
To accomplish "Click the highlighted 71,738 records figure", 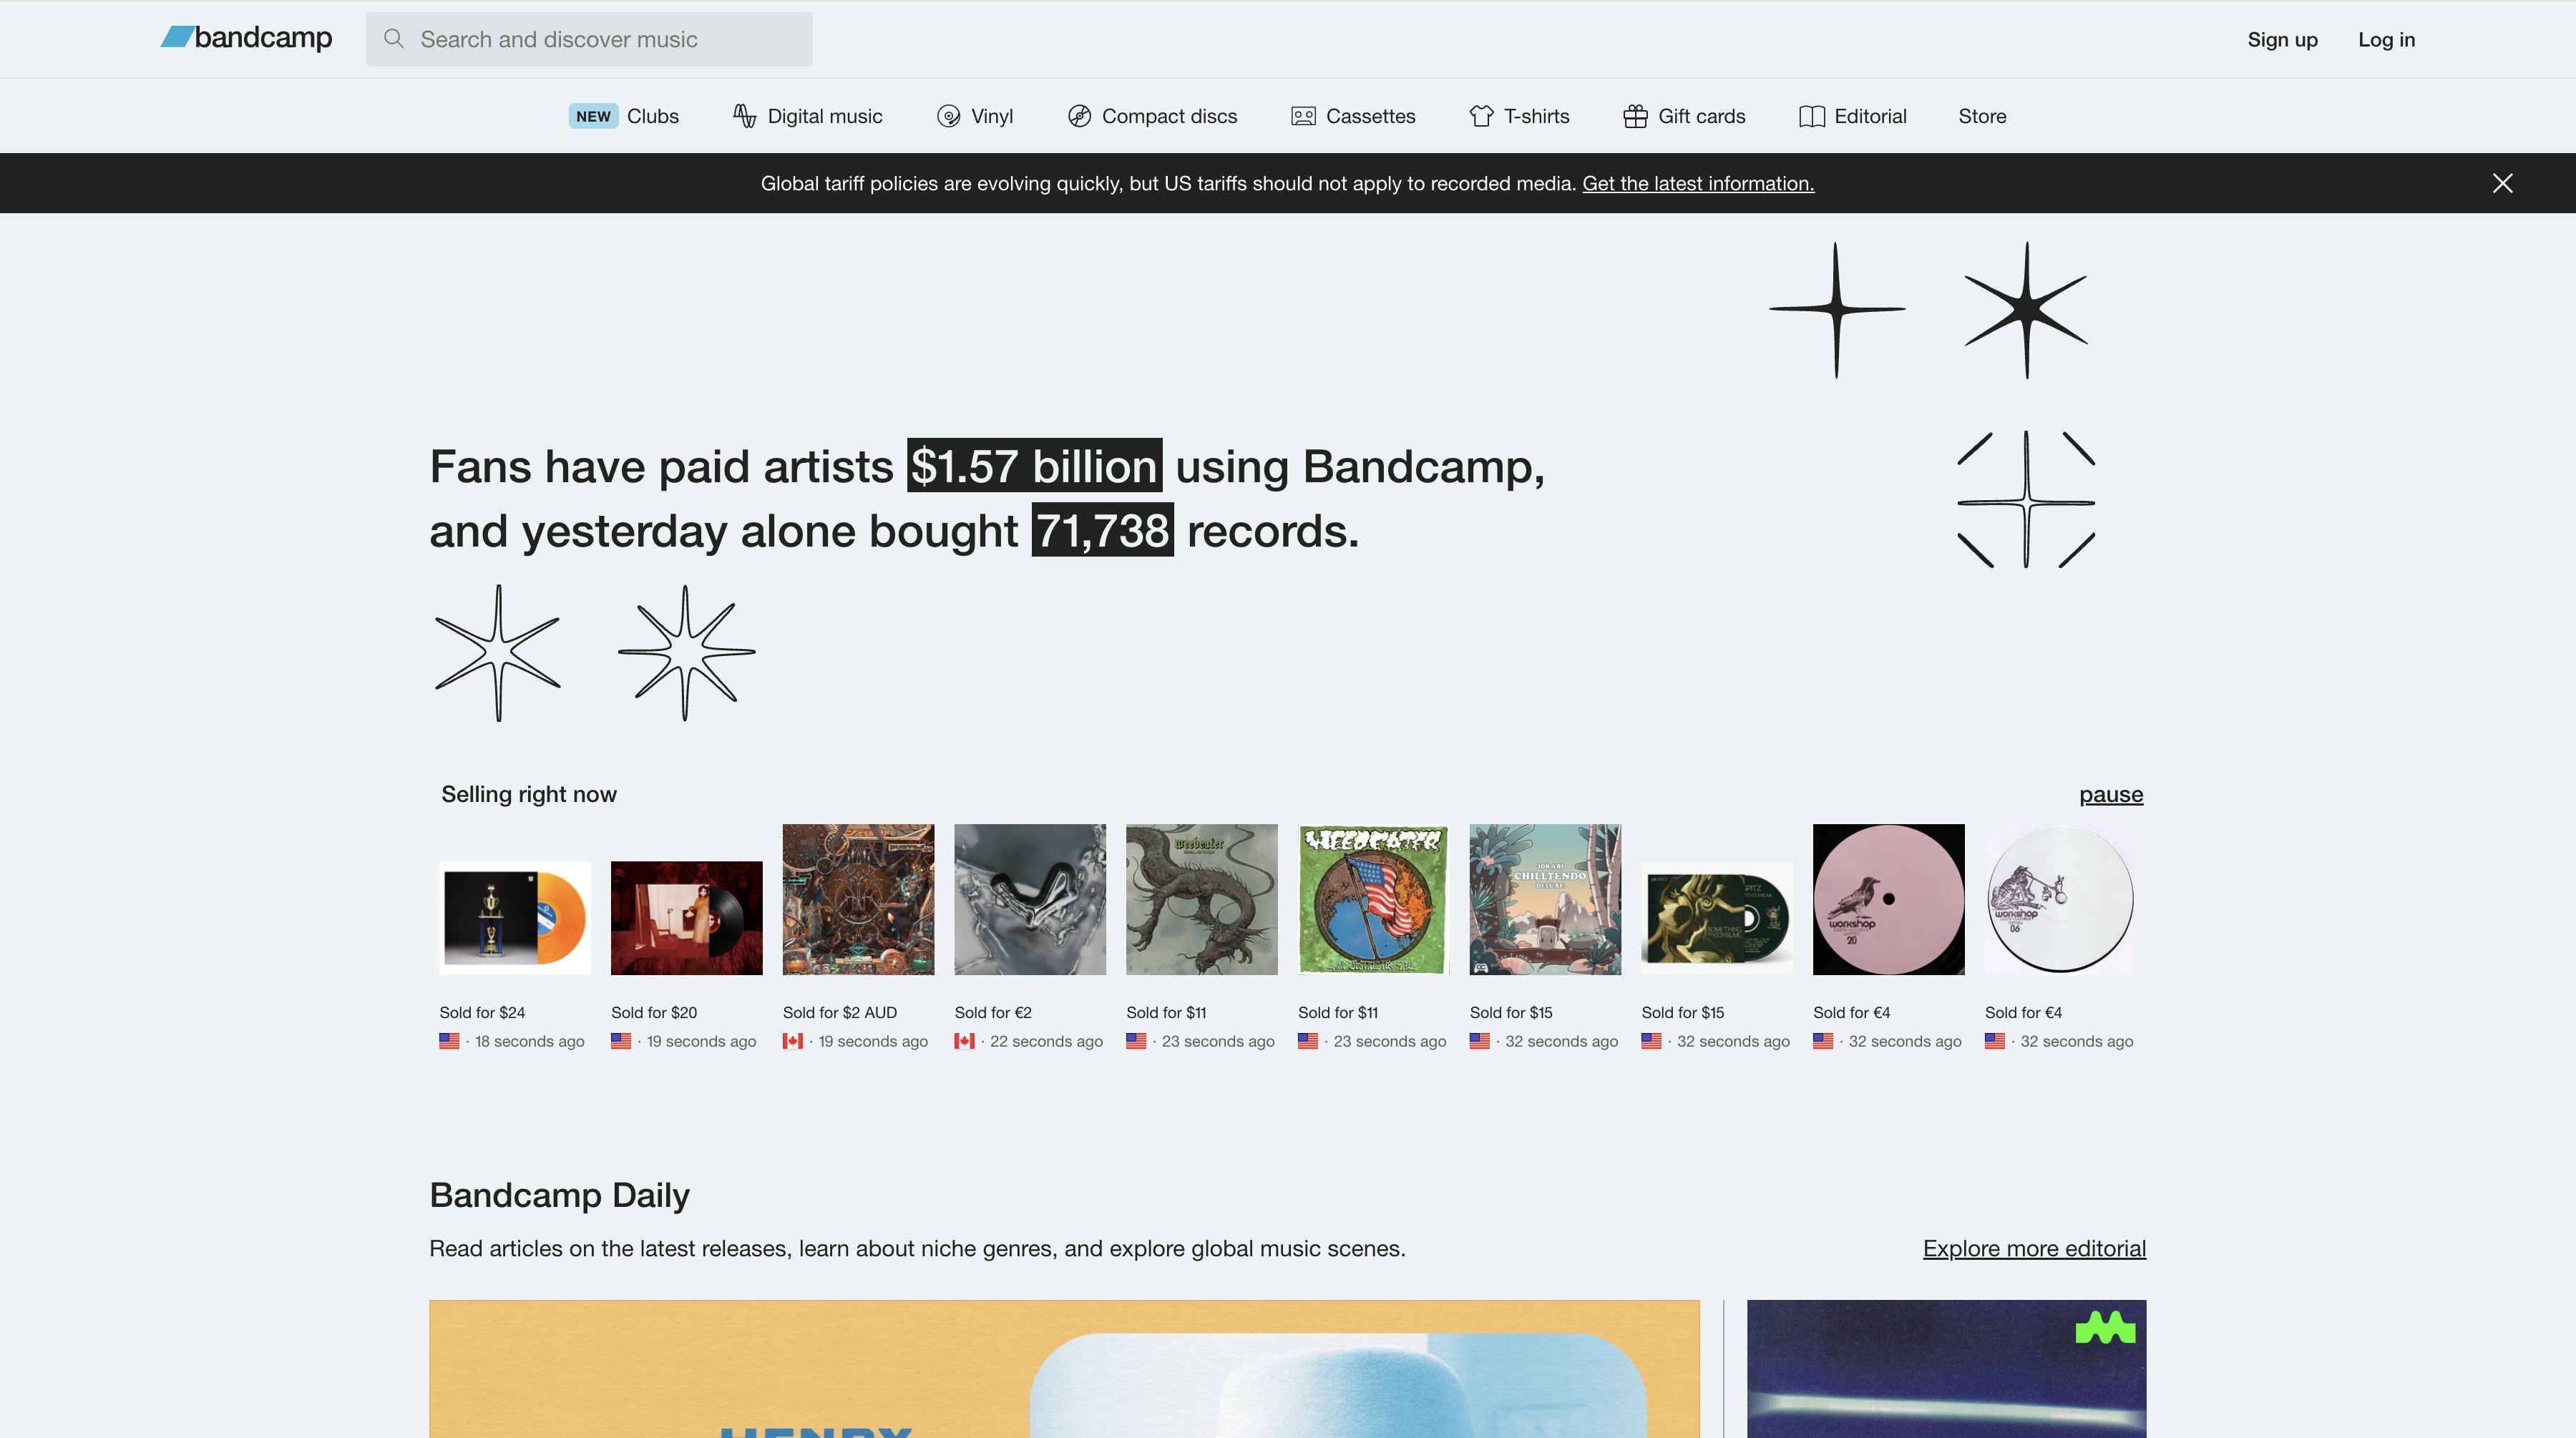I will (1102, 530).
